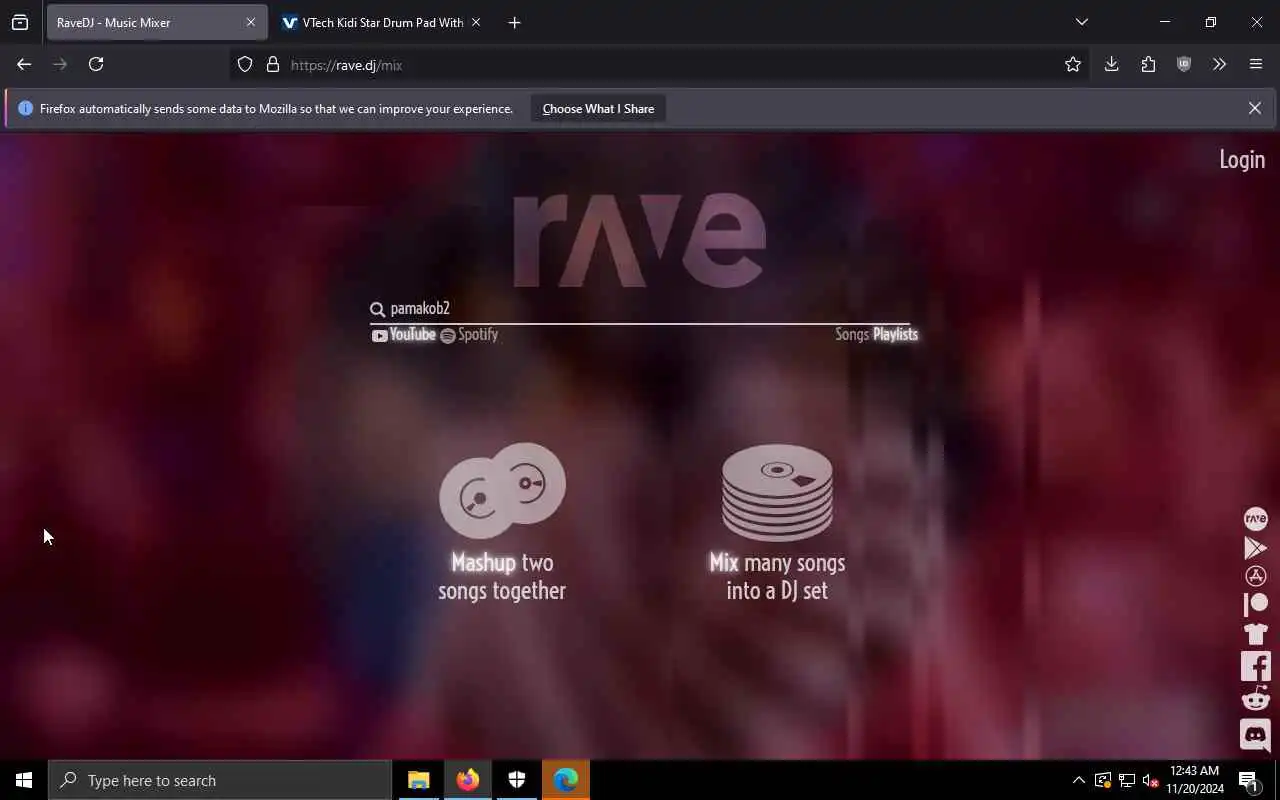This screenshot has height=800, width=1280.
Task: Open File Explorer from taskbar
Action: click(418, 780)
